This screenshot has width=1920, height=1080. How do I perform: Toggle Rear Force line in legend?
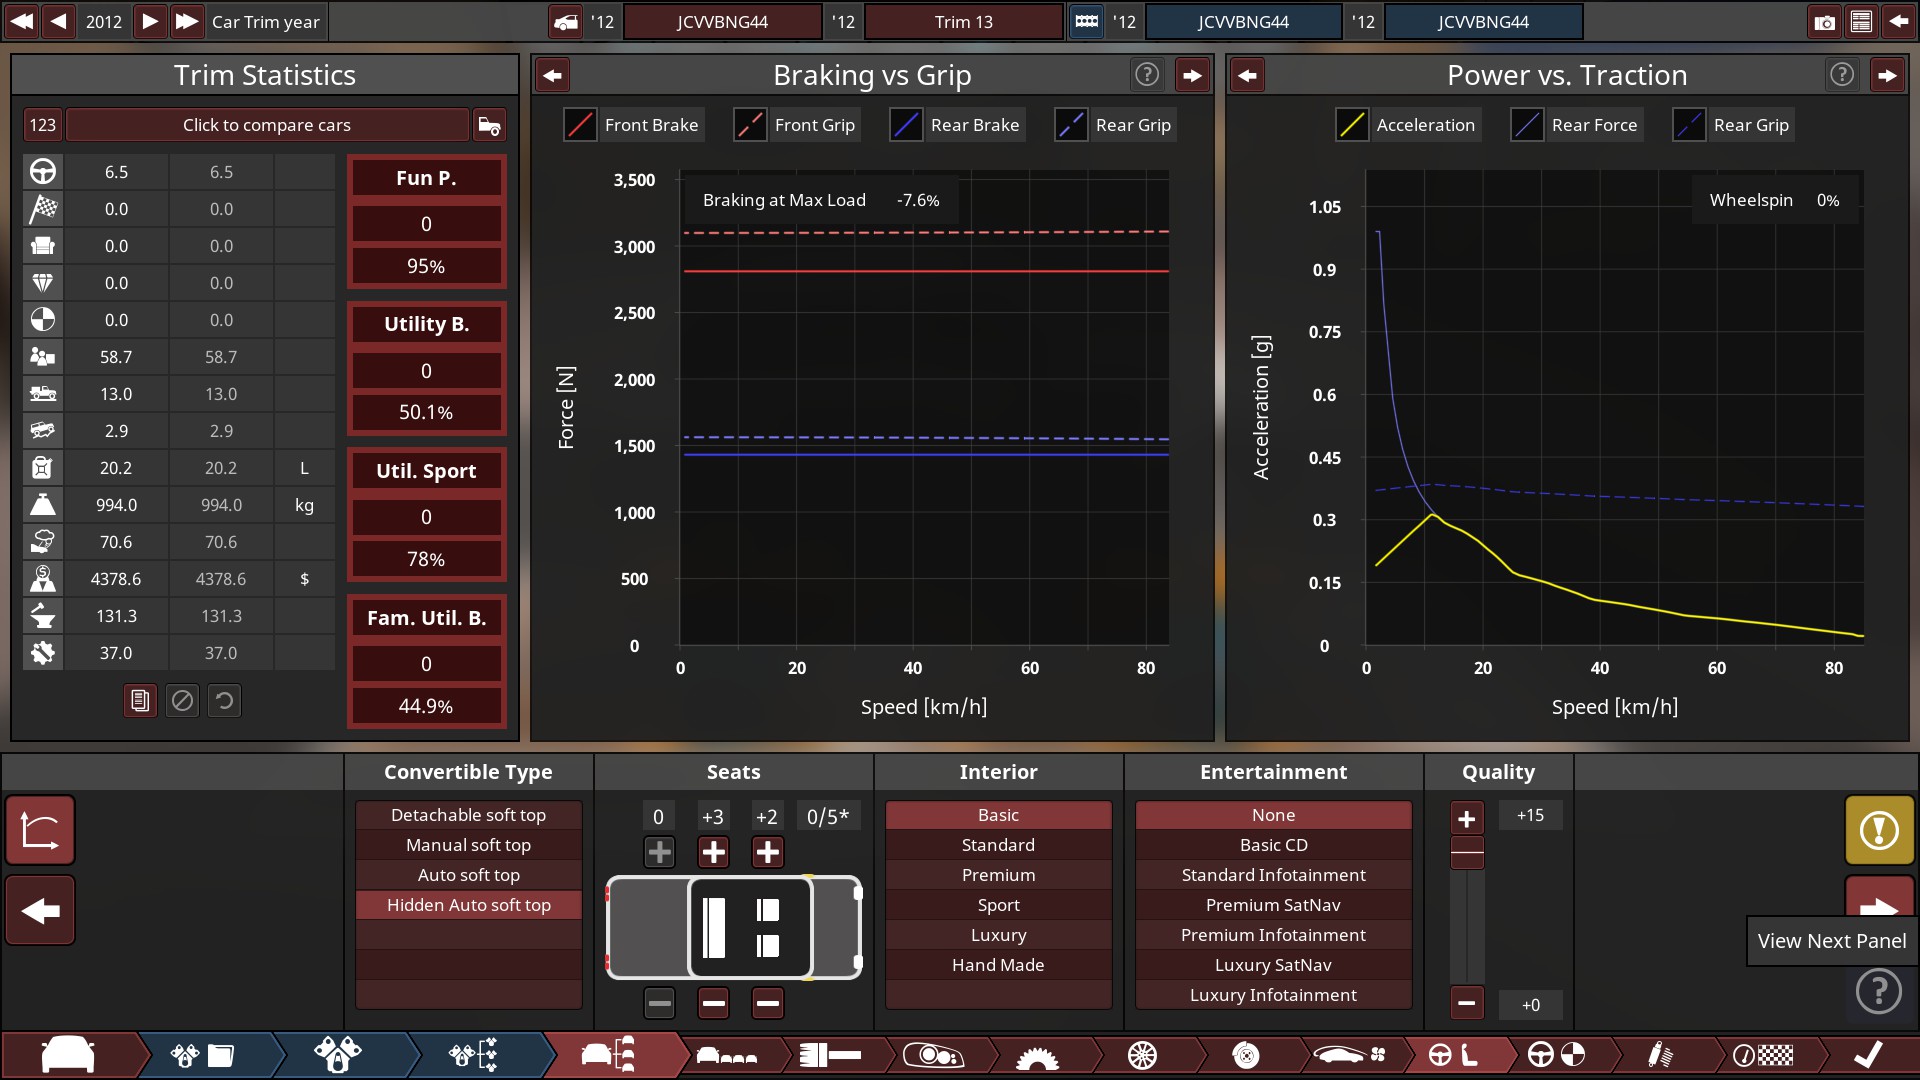pos(1577,125)
